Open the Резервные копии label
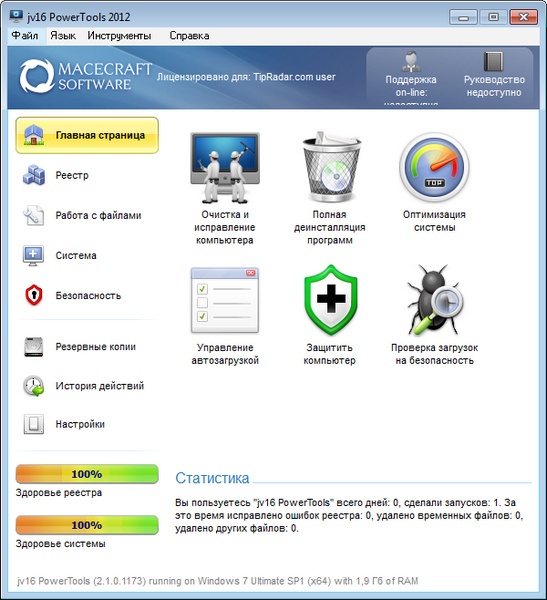 point(96,347)
